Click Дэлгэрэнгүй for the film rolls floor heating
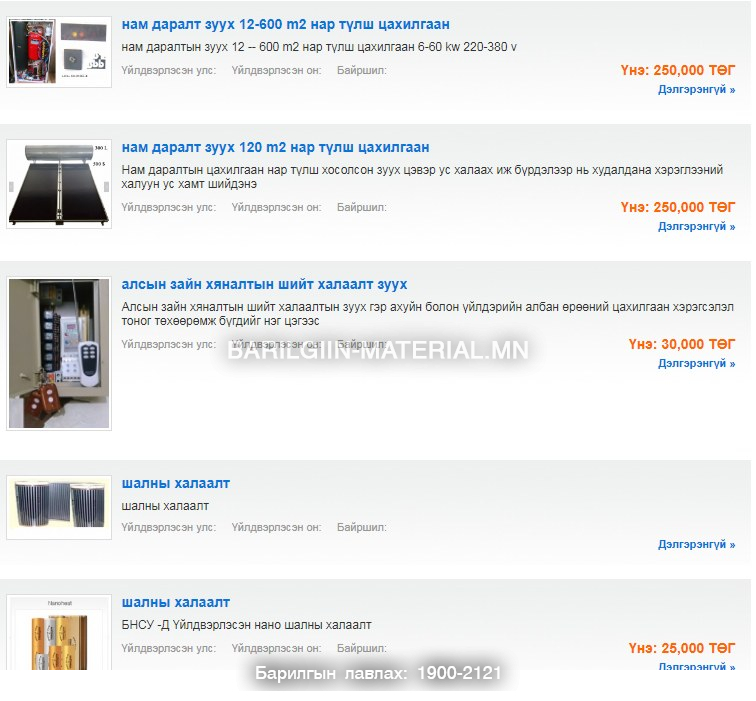 point(696,544)
